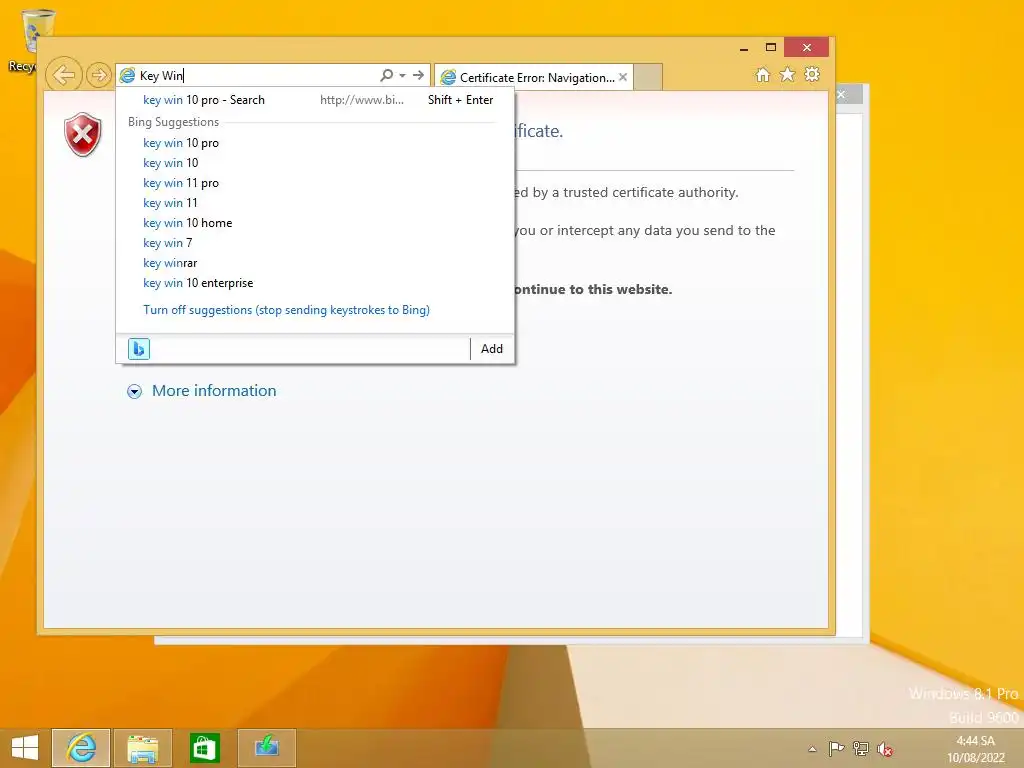Select the Certificate Error: Navigation tab
The image size is (1024, 768).
point(534,77)
